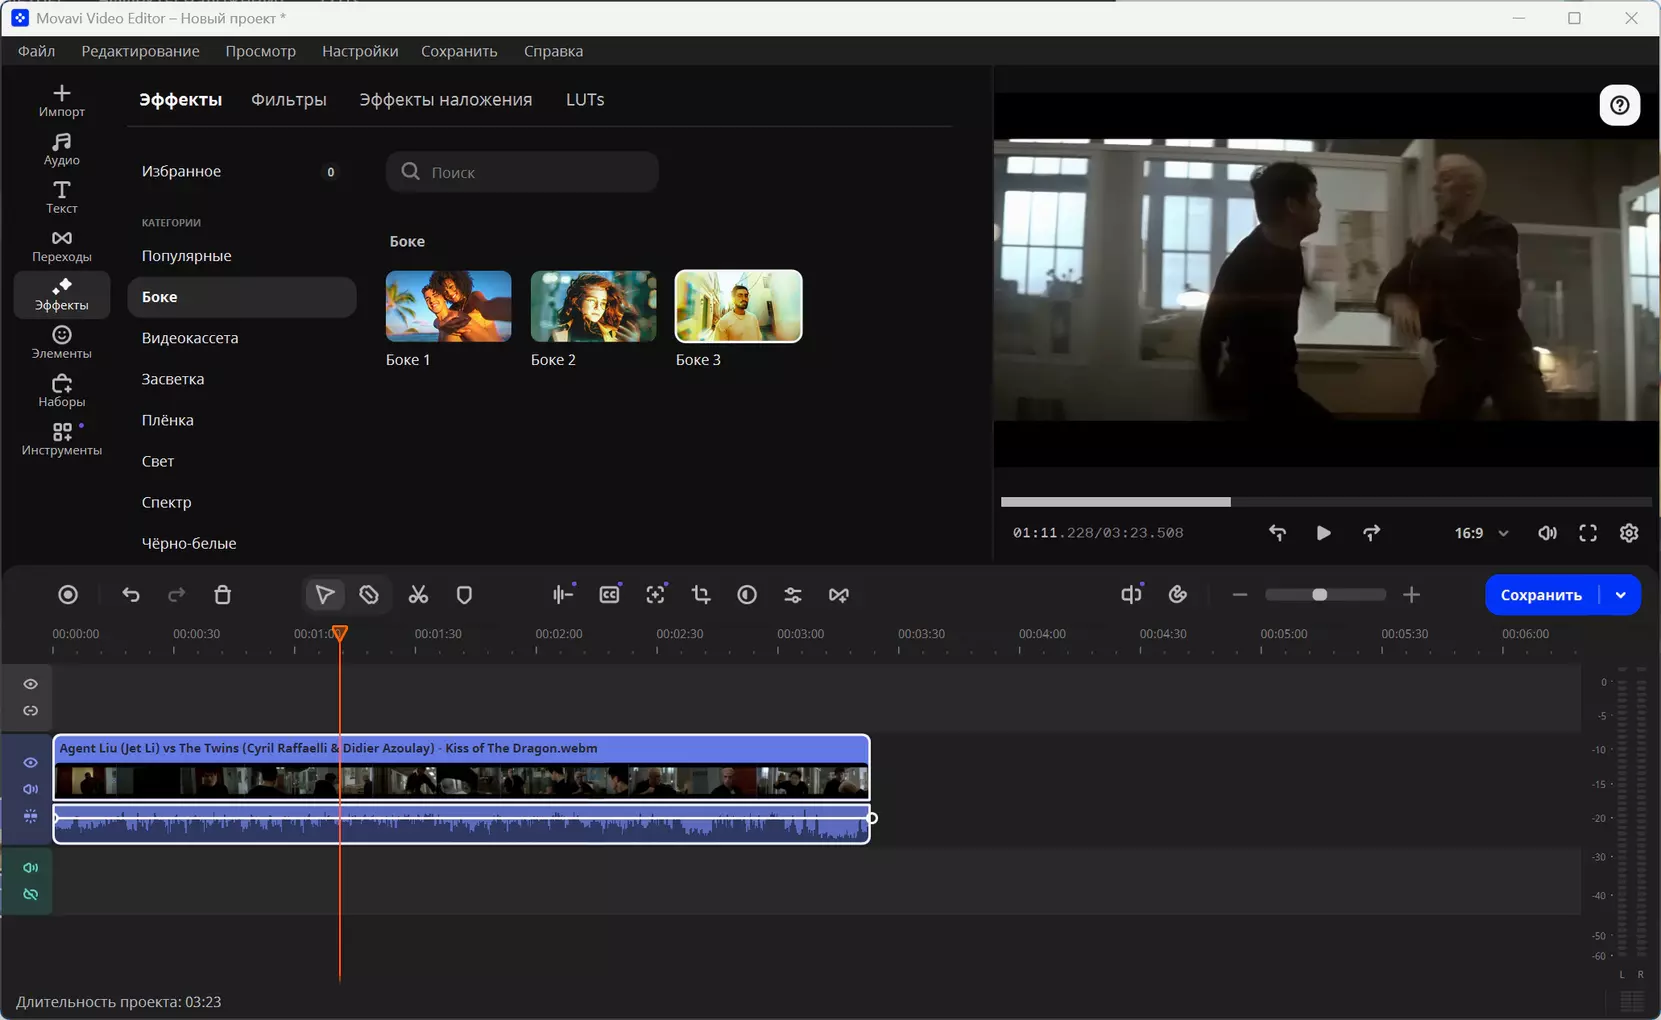
Task: Open clip properties sliders icon
Action: click(793, 595)
